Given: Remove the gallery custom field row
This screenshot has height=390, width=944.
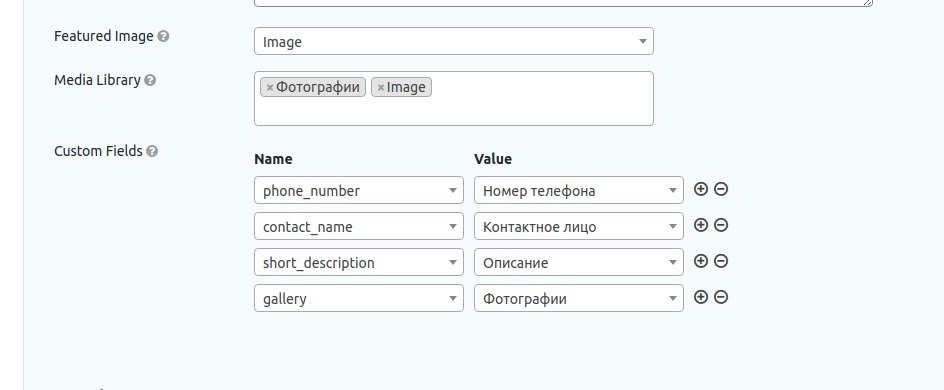Looking at the screenshot, I should pos(721,297).
